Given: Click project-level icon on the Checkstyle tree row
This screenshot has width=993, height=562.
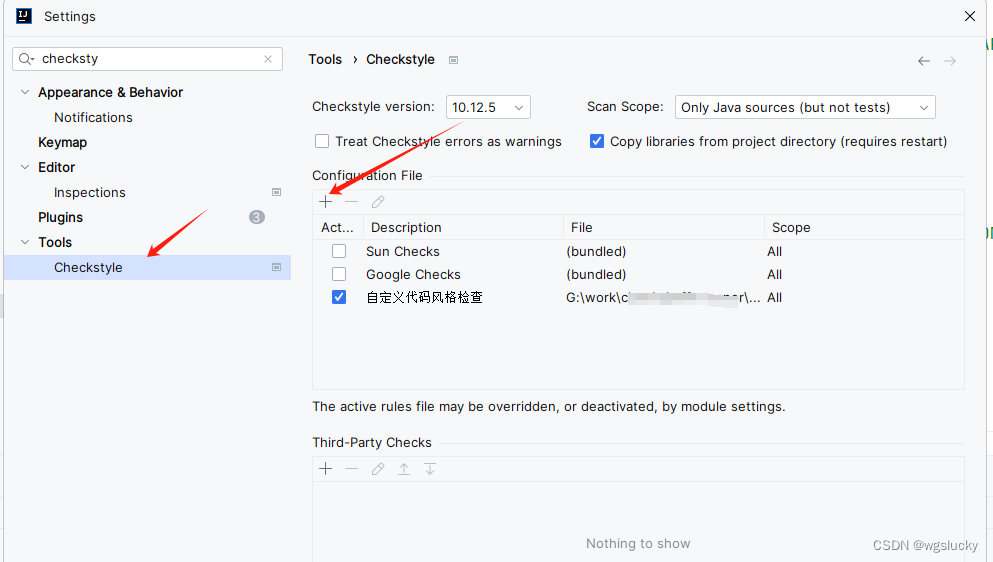Looking at the screenshot, I should (x=277, y=267).
